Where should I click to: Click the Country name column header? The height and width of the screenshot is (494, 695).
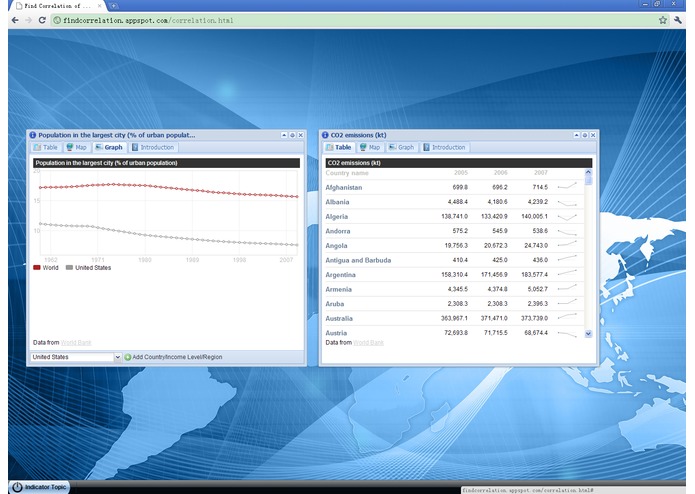click(x=347, y=173)
